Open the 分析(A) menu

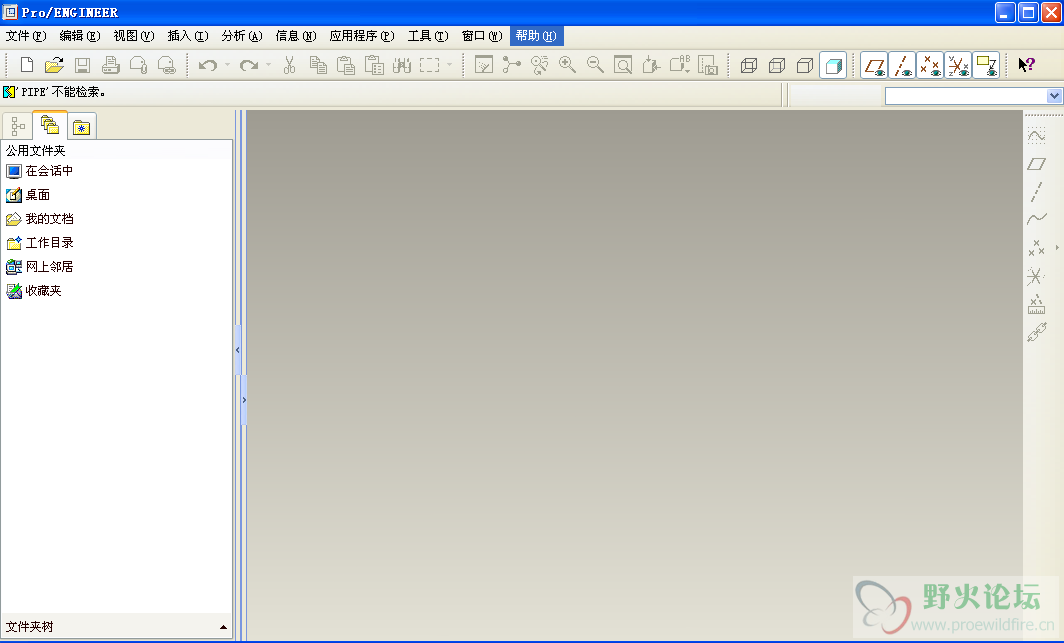tap(242, 36)
